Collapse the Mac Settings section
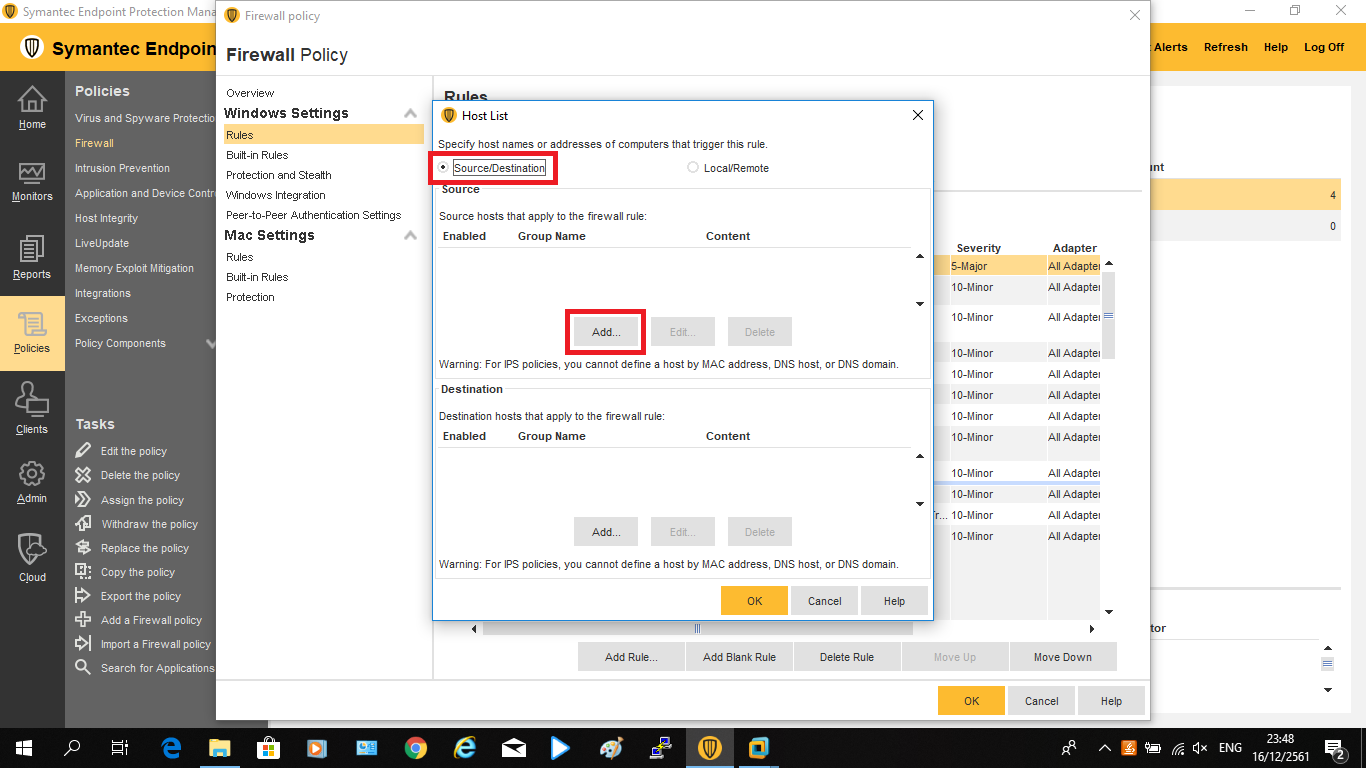The height and width of the screenshot is (768, 1366). point(410,236)
